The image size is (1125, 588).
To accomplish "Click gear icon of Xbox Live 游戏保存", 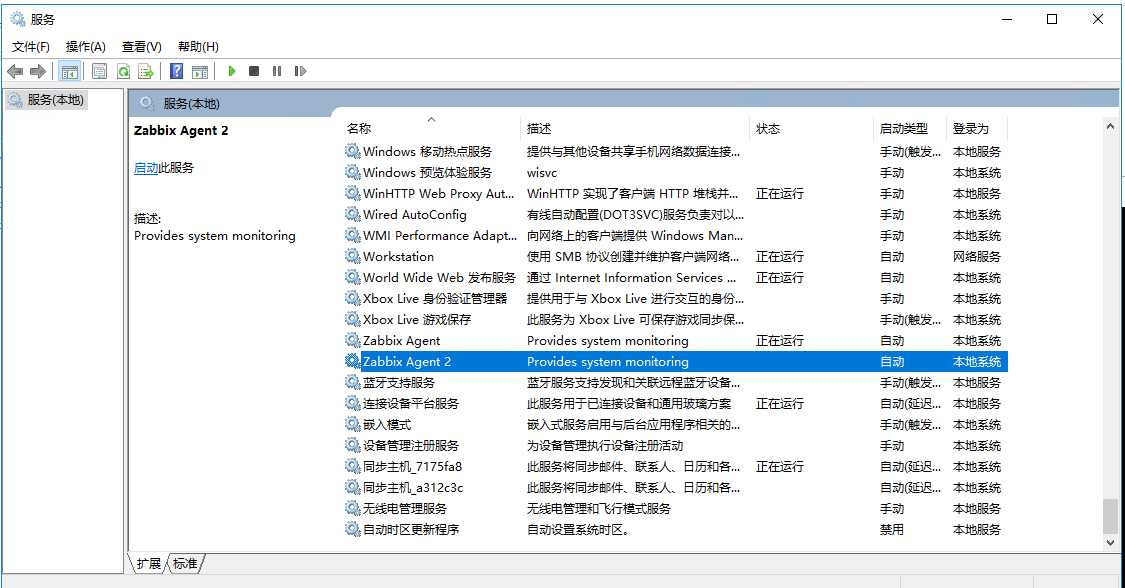I will click(352, 319).
